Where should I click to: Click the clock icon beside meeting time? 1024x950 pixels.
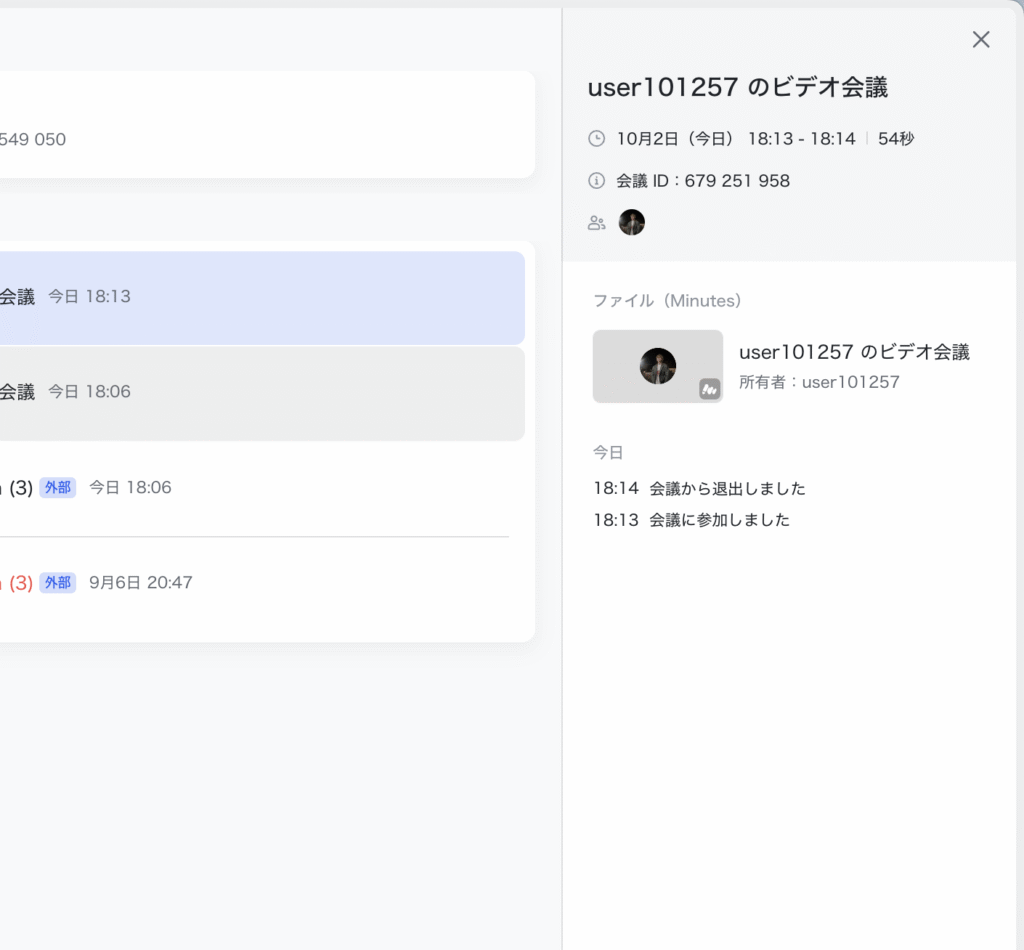click(x=597, y=139)
